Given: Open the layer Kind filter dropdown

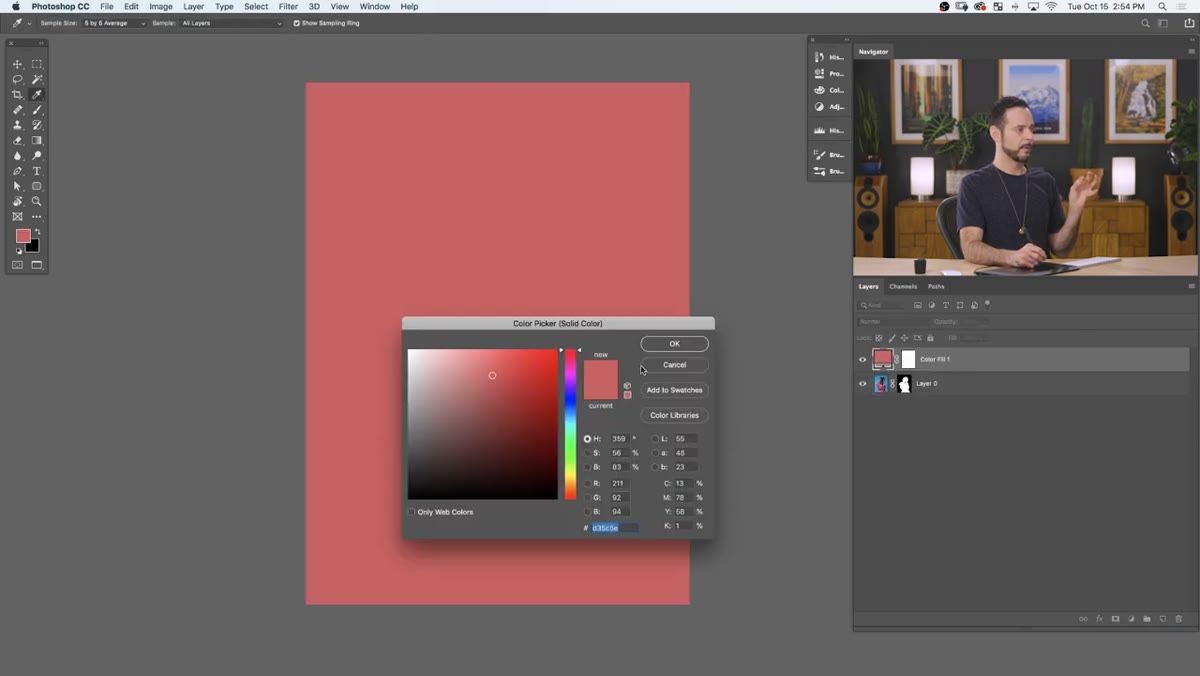Looking at the screenshot, I should [x=882, y=305].
